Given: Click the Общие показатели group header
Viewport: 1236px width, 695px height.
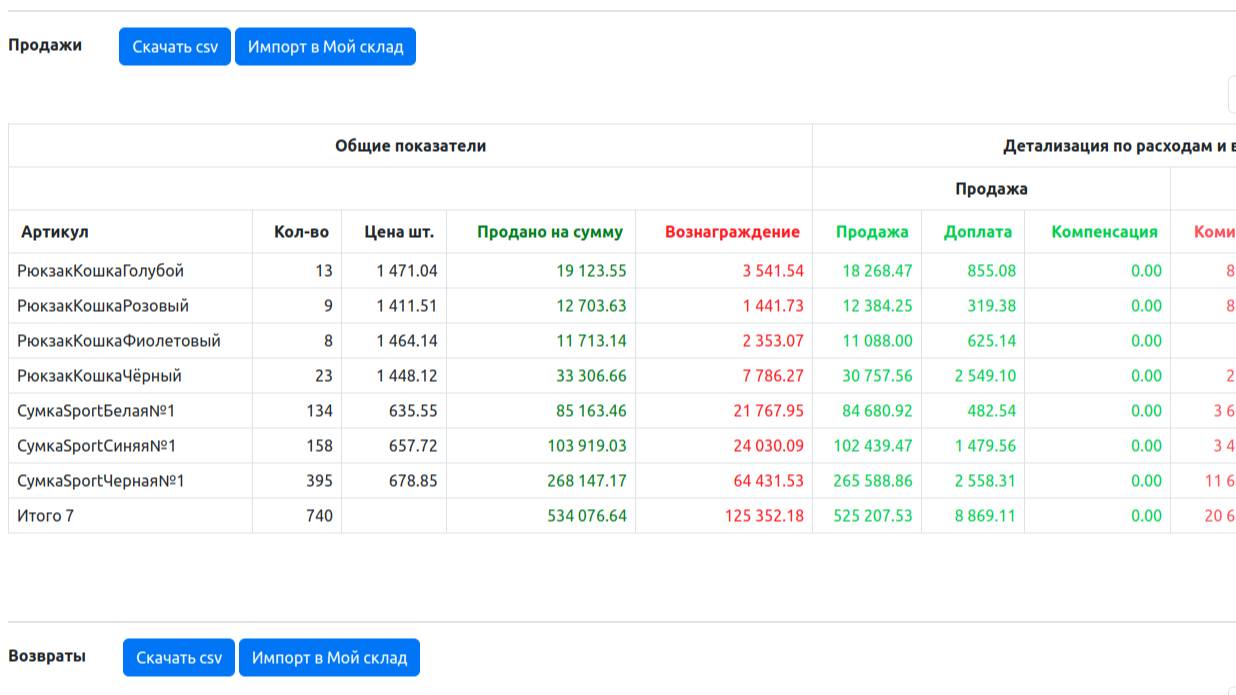Looking at the screenshot, I should [410, 146].
